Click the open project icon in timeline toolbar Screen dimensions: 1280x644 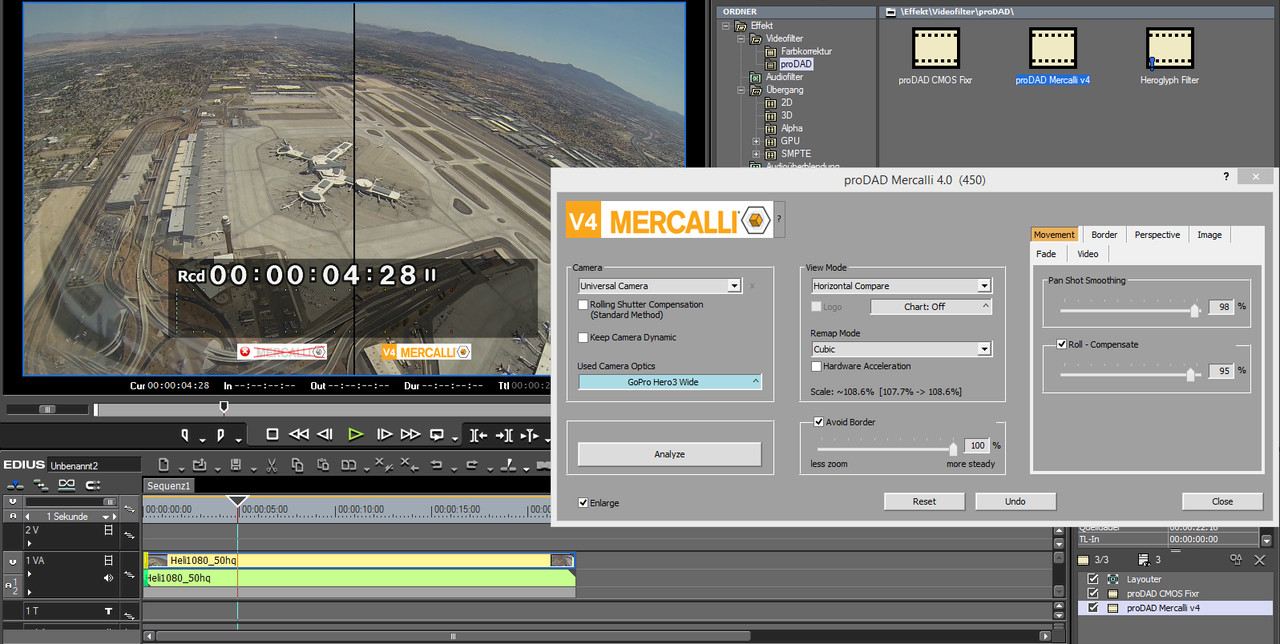[200, 465]
